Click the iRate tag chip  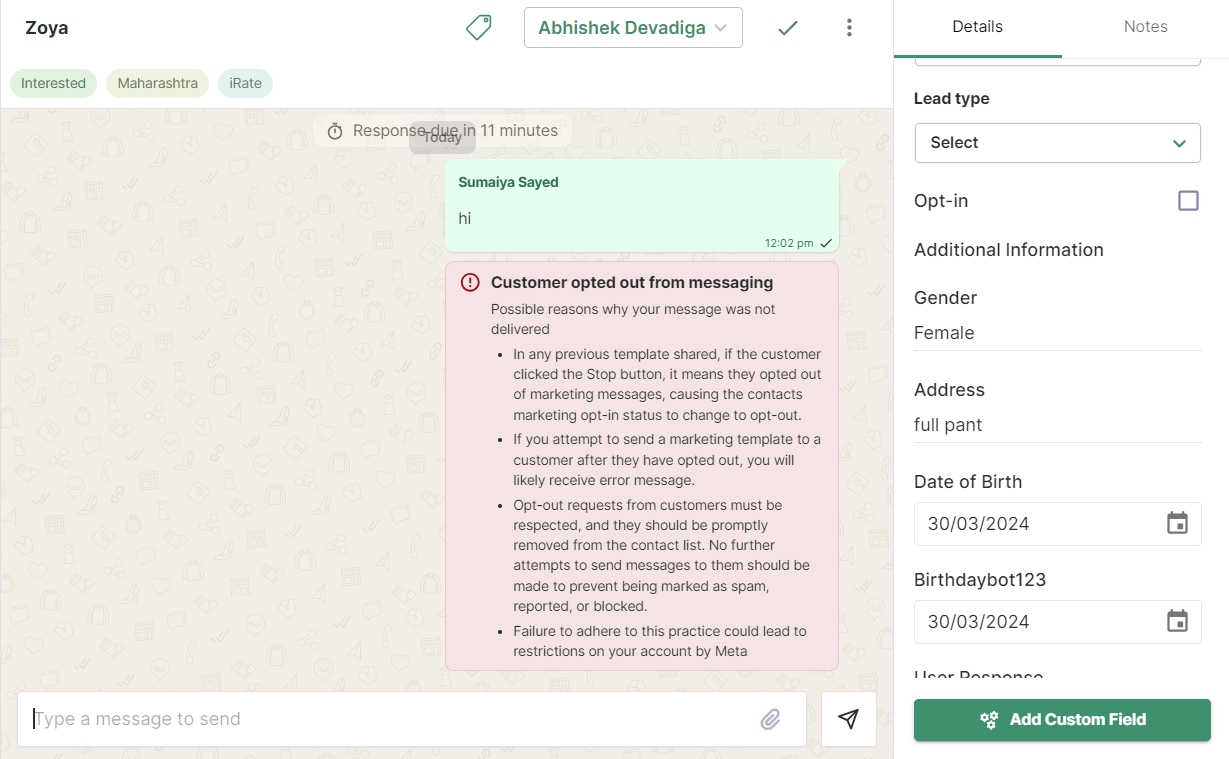click(x=245, y=83)
